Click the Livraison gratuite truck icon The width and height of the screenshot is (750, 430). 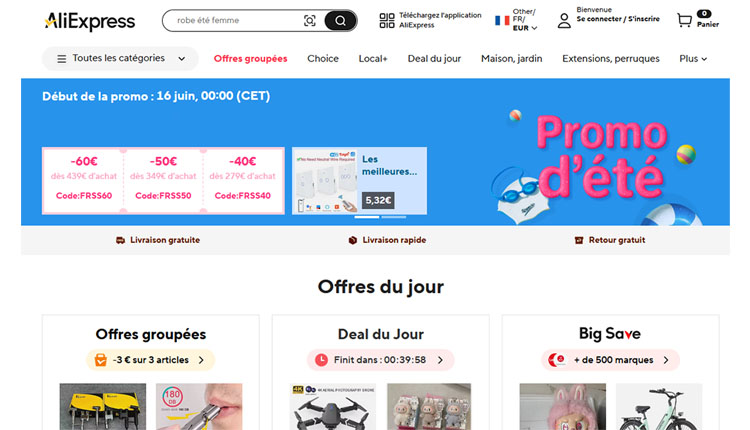[x=120, y=240]
